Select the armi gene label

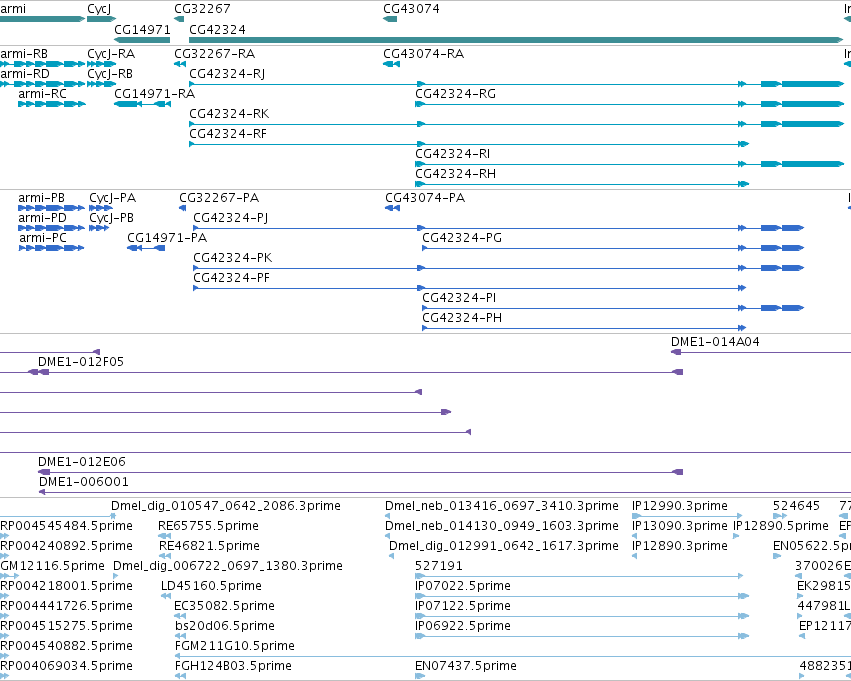[x=13, y=9]
